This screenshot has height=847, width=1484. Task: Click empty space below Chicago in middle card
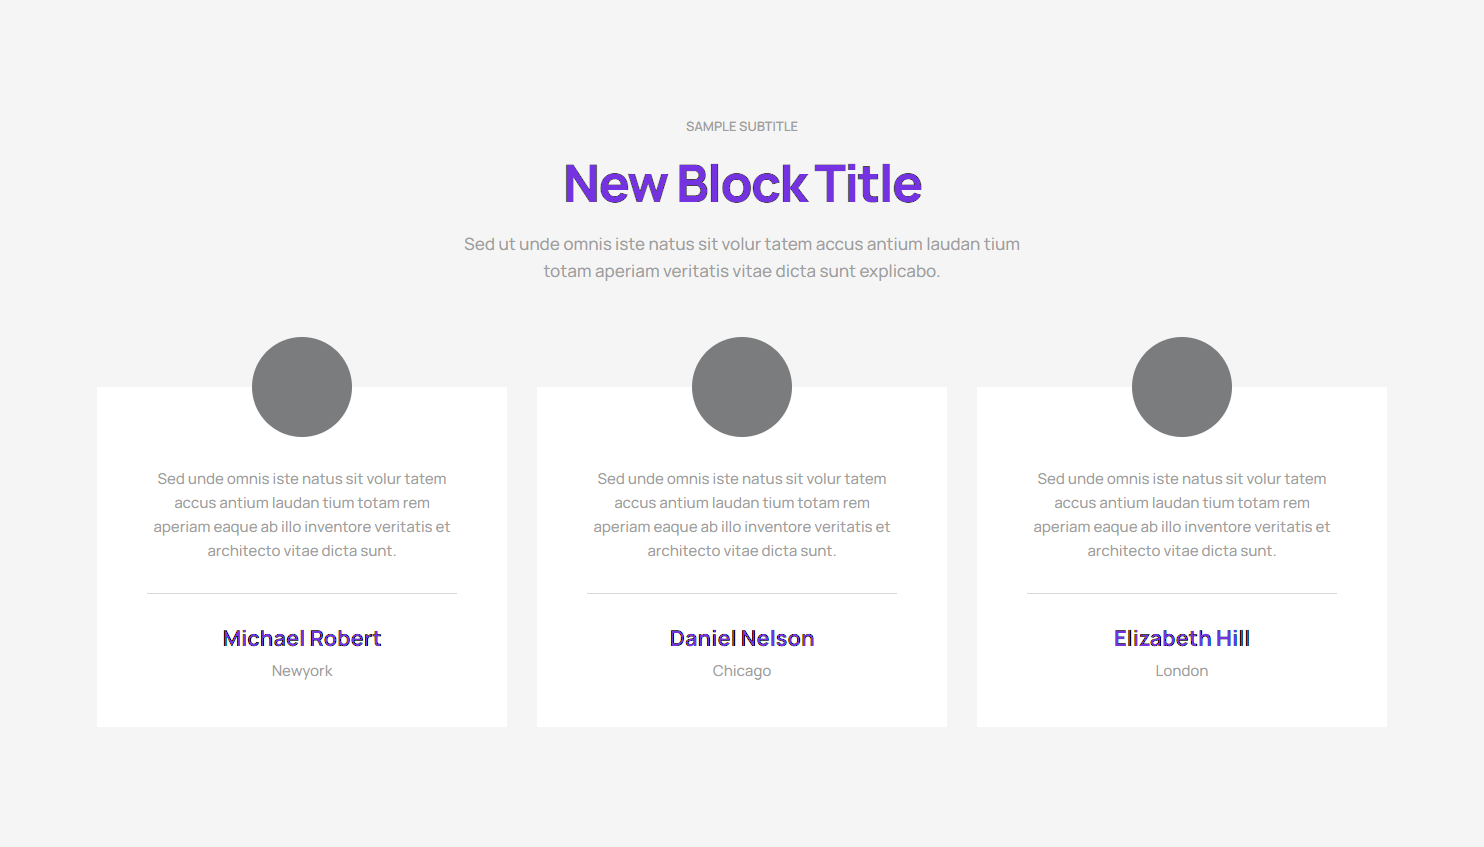[742, 705]
